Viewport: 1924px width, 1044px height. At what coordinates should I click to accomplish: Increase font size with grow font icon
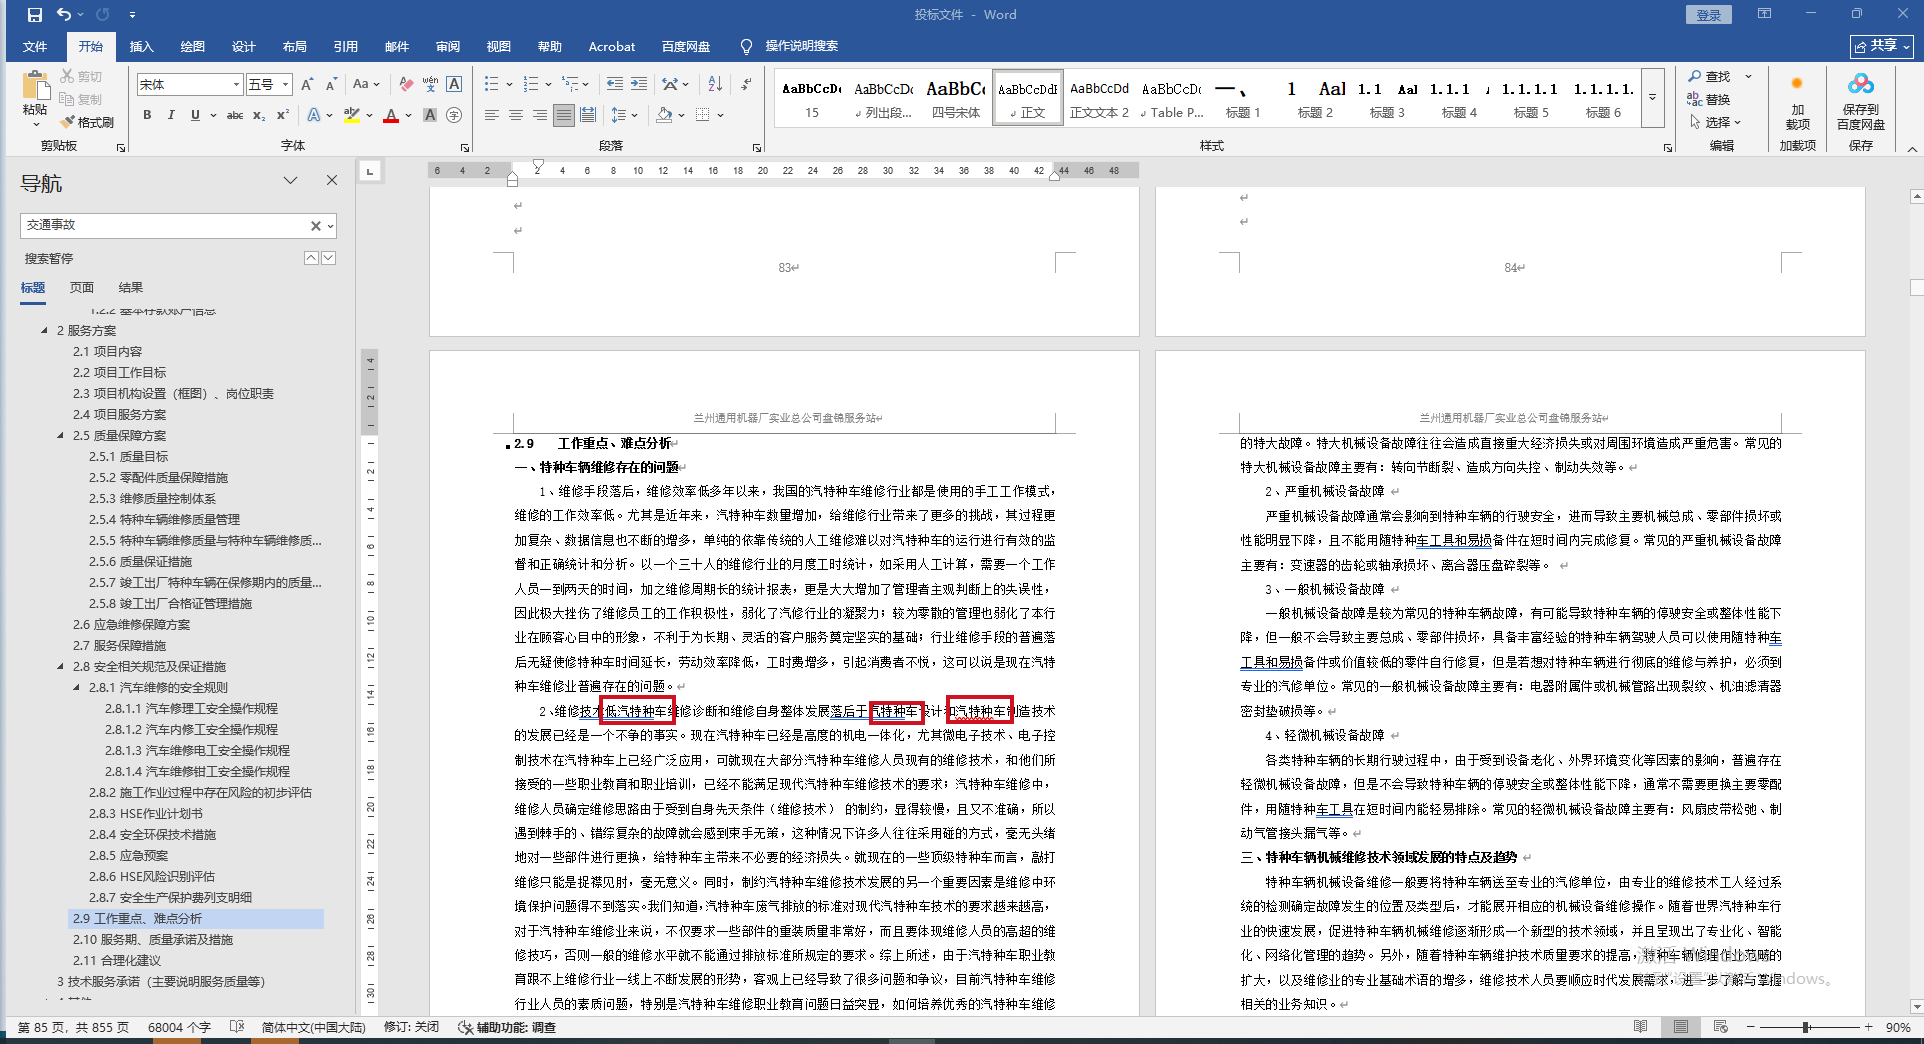pos(307,85)
